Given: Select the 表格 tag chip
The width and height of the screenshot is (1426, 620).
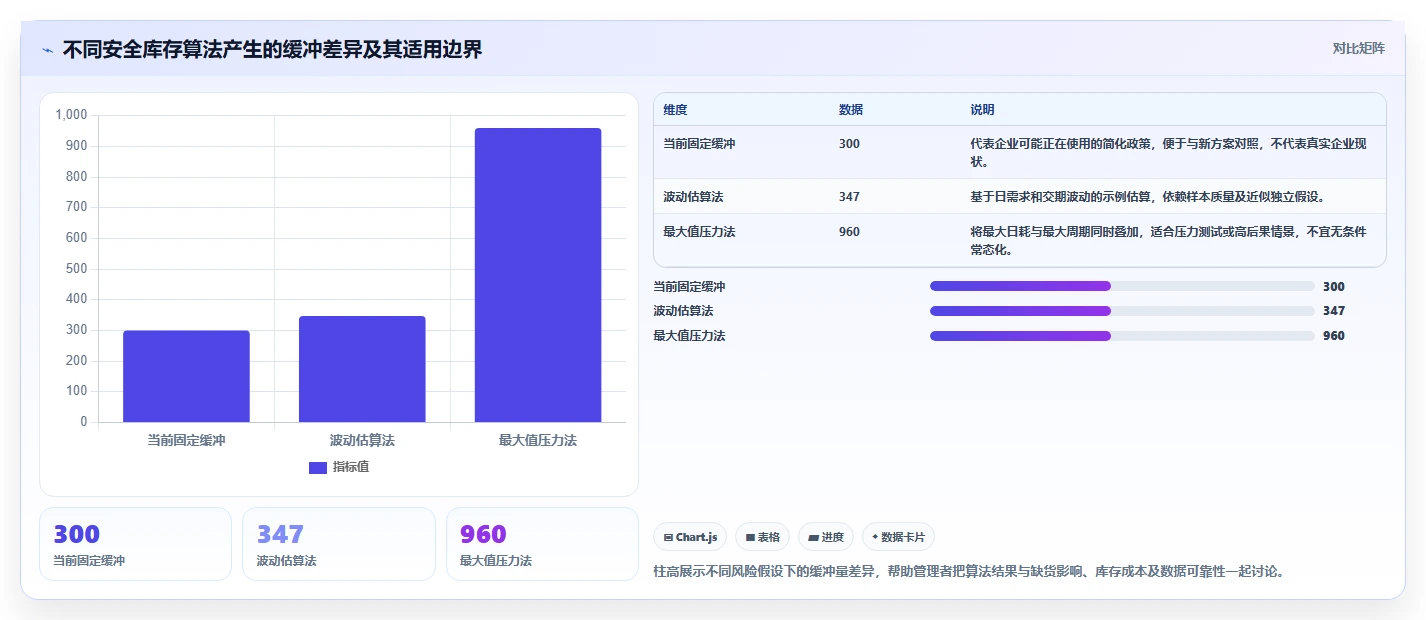Looking at the screenshot, I should point(762,537).
